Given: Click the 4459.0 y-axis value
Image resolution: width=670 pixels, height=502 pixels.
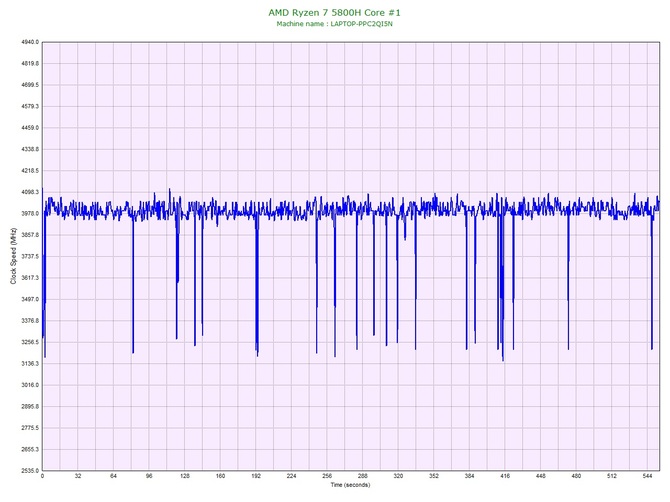Looking at the screenshot, I should (30, 128).
